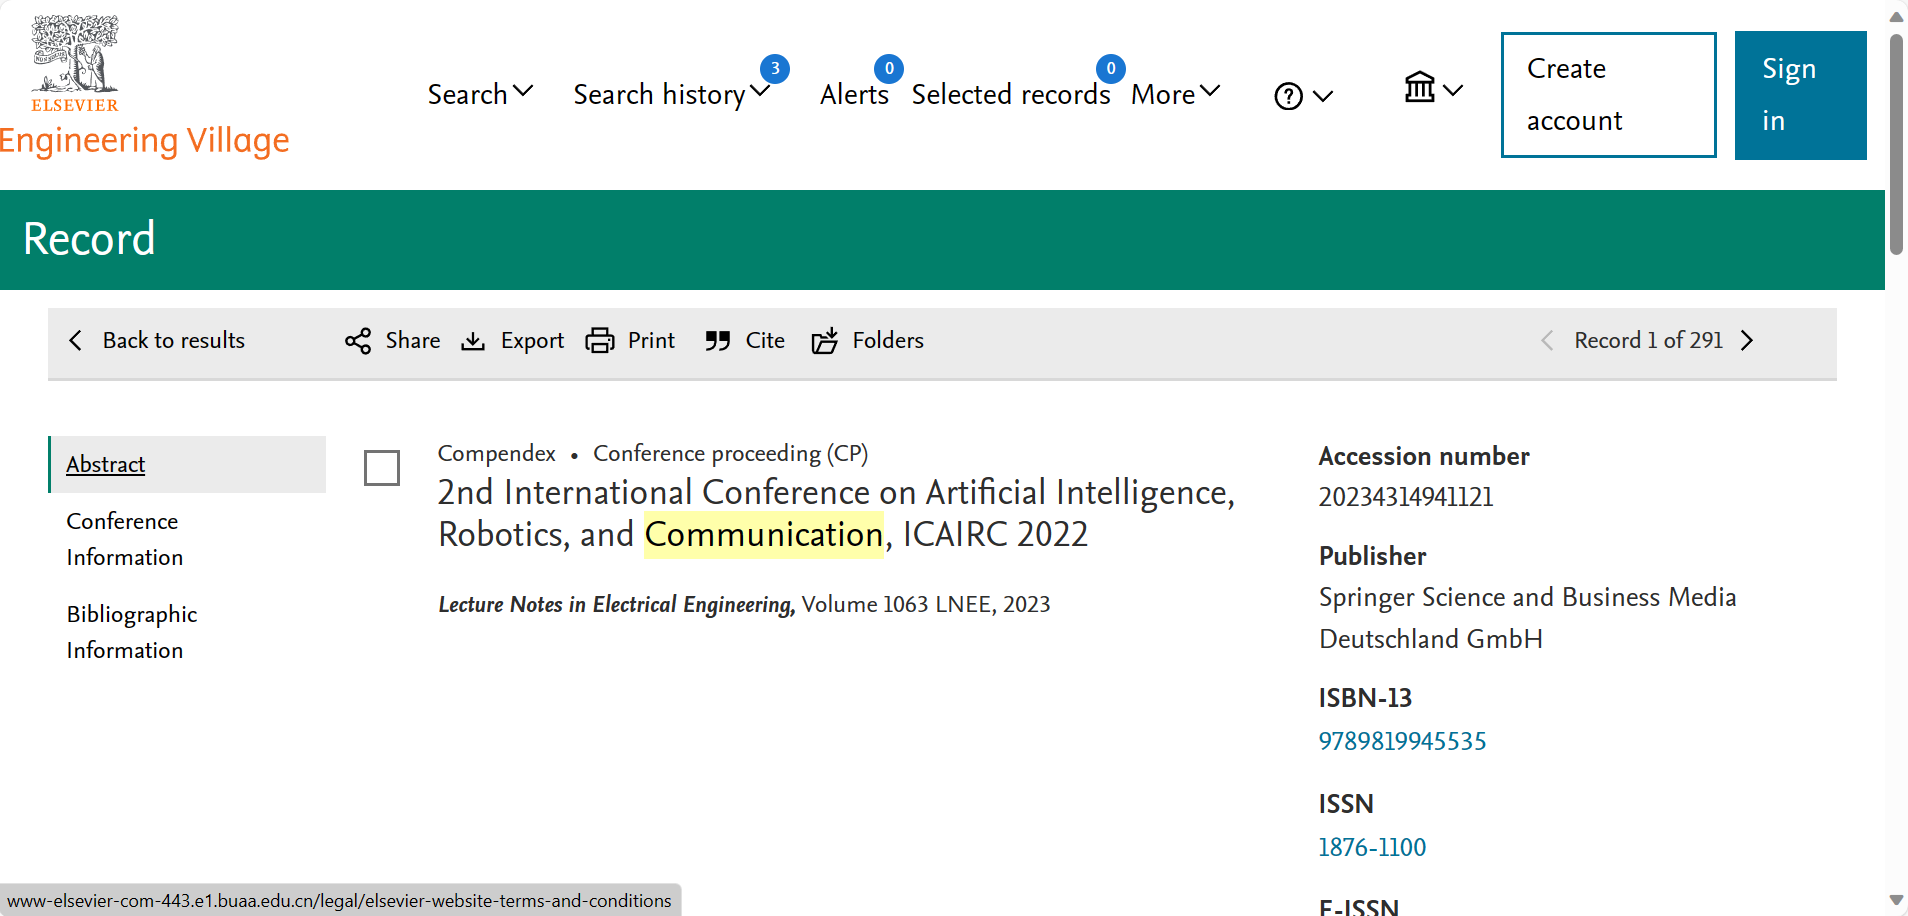The image size is (1908, 916).
Task: Open the Engineering Village home link
Action: coord(144,141)
